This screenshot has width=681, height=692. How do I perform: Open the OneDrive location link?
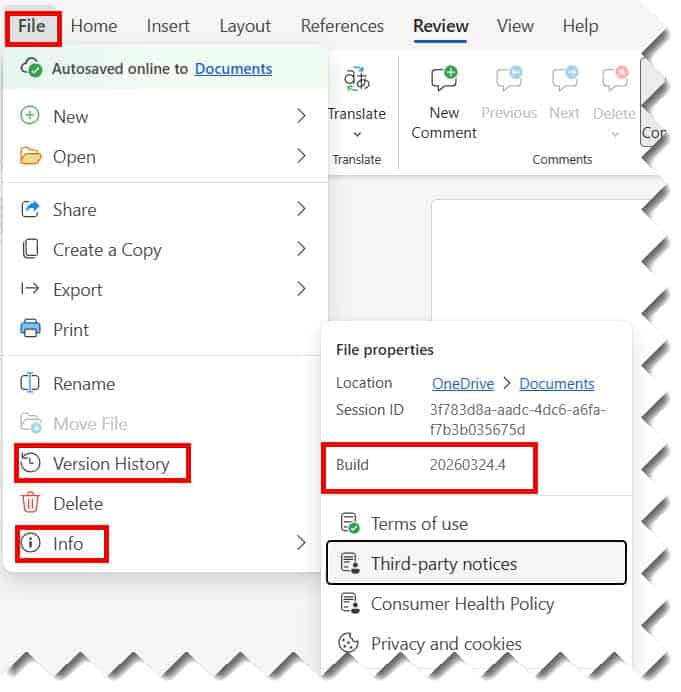click(x=463, y=384)
